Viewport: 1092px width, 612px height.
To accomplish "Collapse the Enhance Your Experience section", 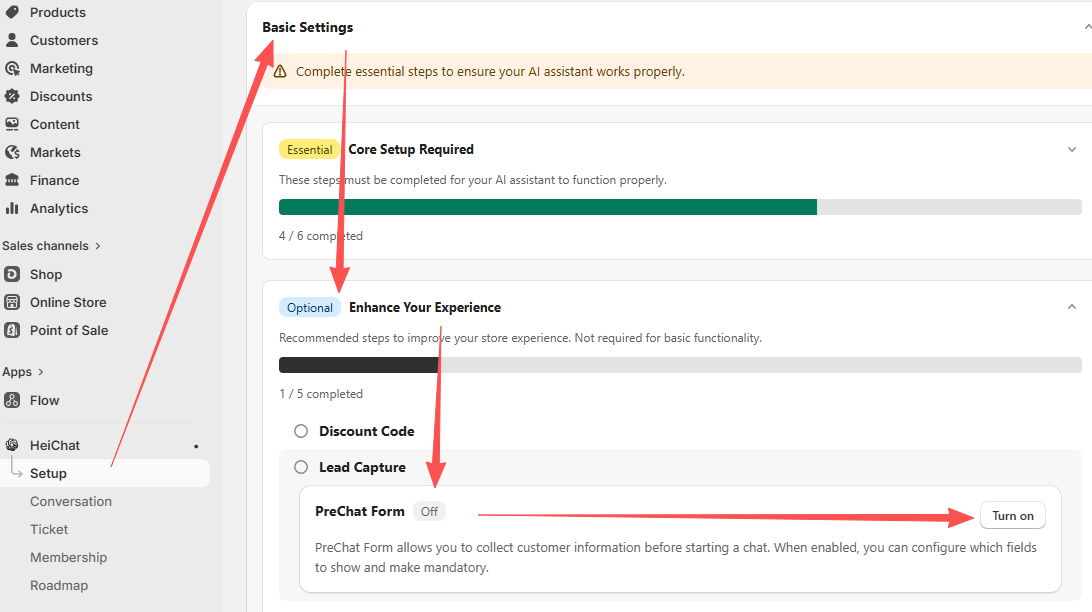I will 1072,307.
